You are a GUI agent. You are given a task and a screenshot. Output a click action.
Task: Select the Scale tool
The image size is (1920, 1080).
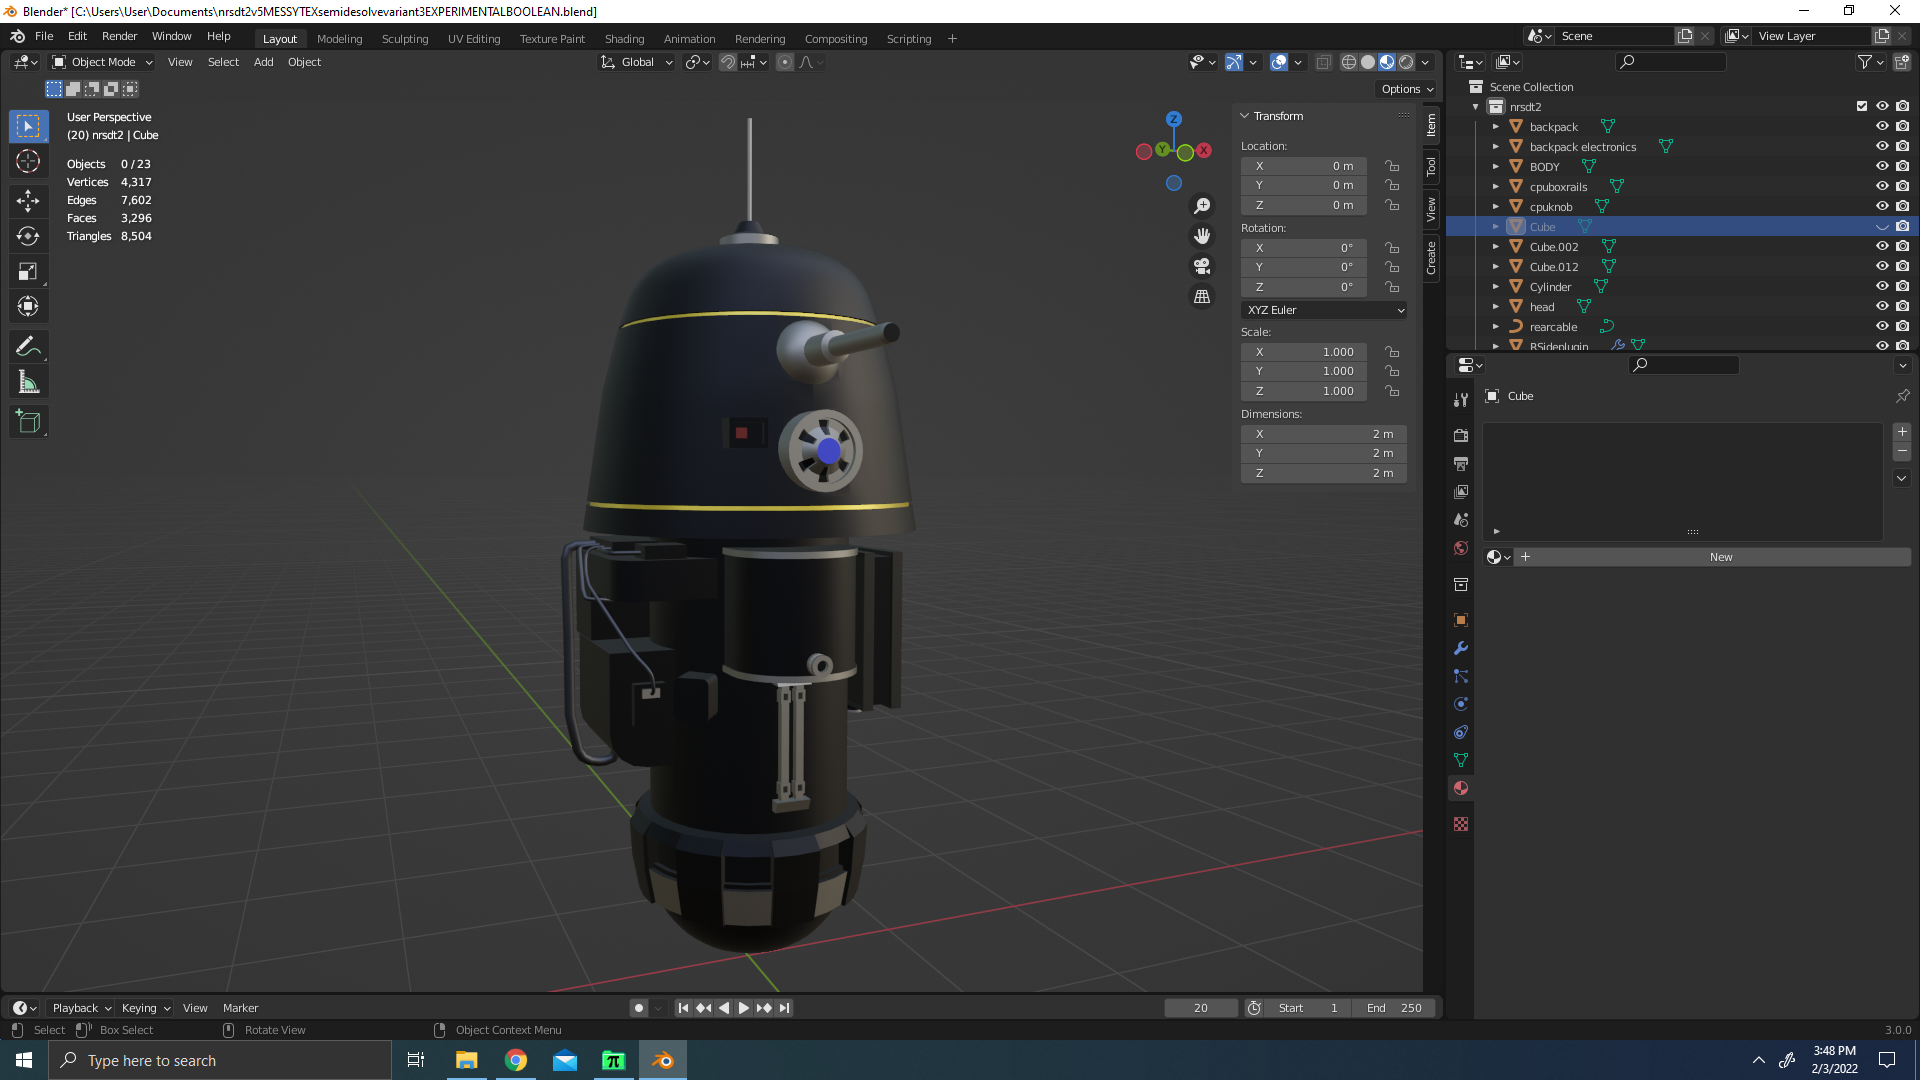click(x=28, y=271)
